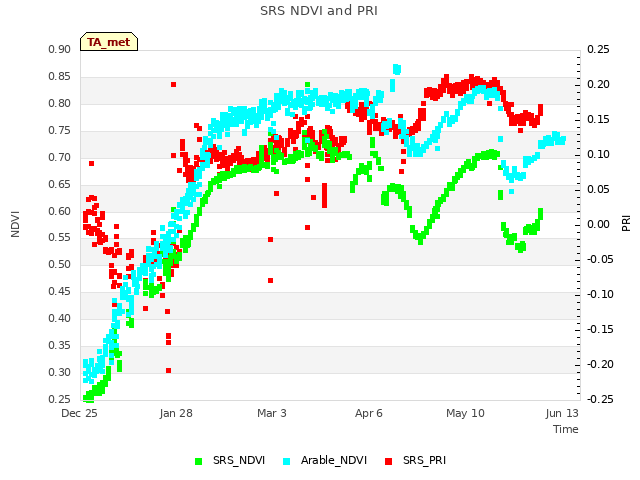Click the 0.40 NDVI axis value

[x=60, y=318]
